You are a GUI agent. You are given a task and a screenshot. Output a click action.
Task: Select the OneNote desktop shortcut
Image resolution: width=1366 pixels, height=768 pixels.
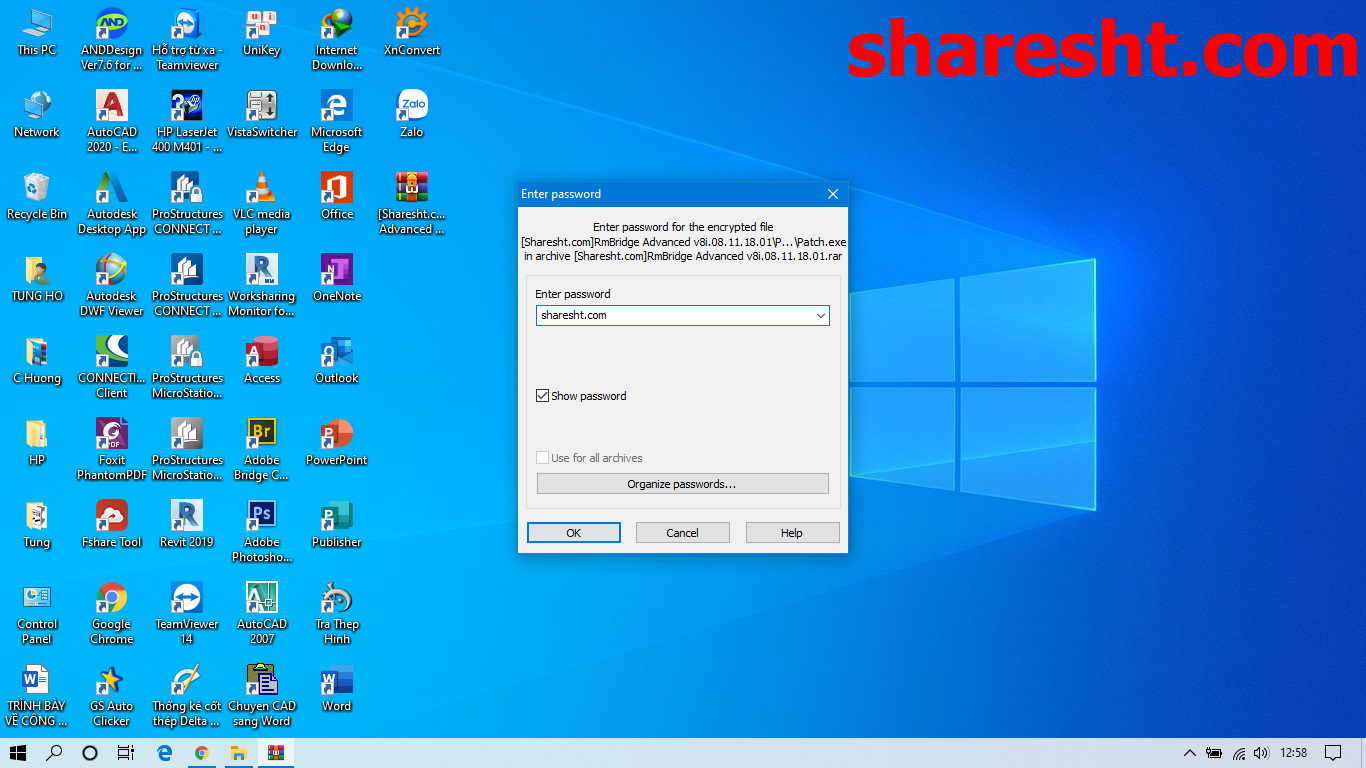[x=337, y=278]
